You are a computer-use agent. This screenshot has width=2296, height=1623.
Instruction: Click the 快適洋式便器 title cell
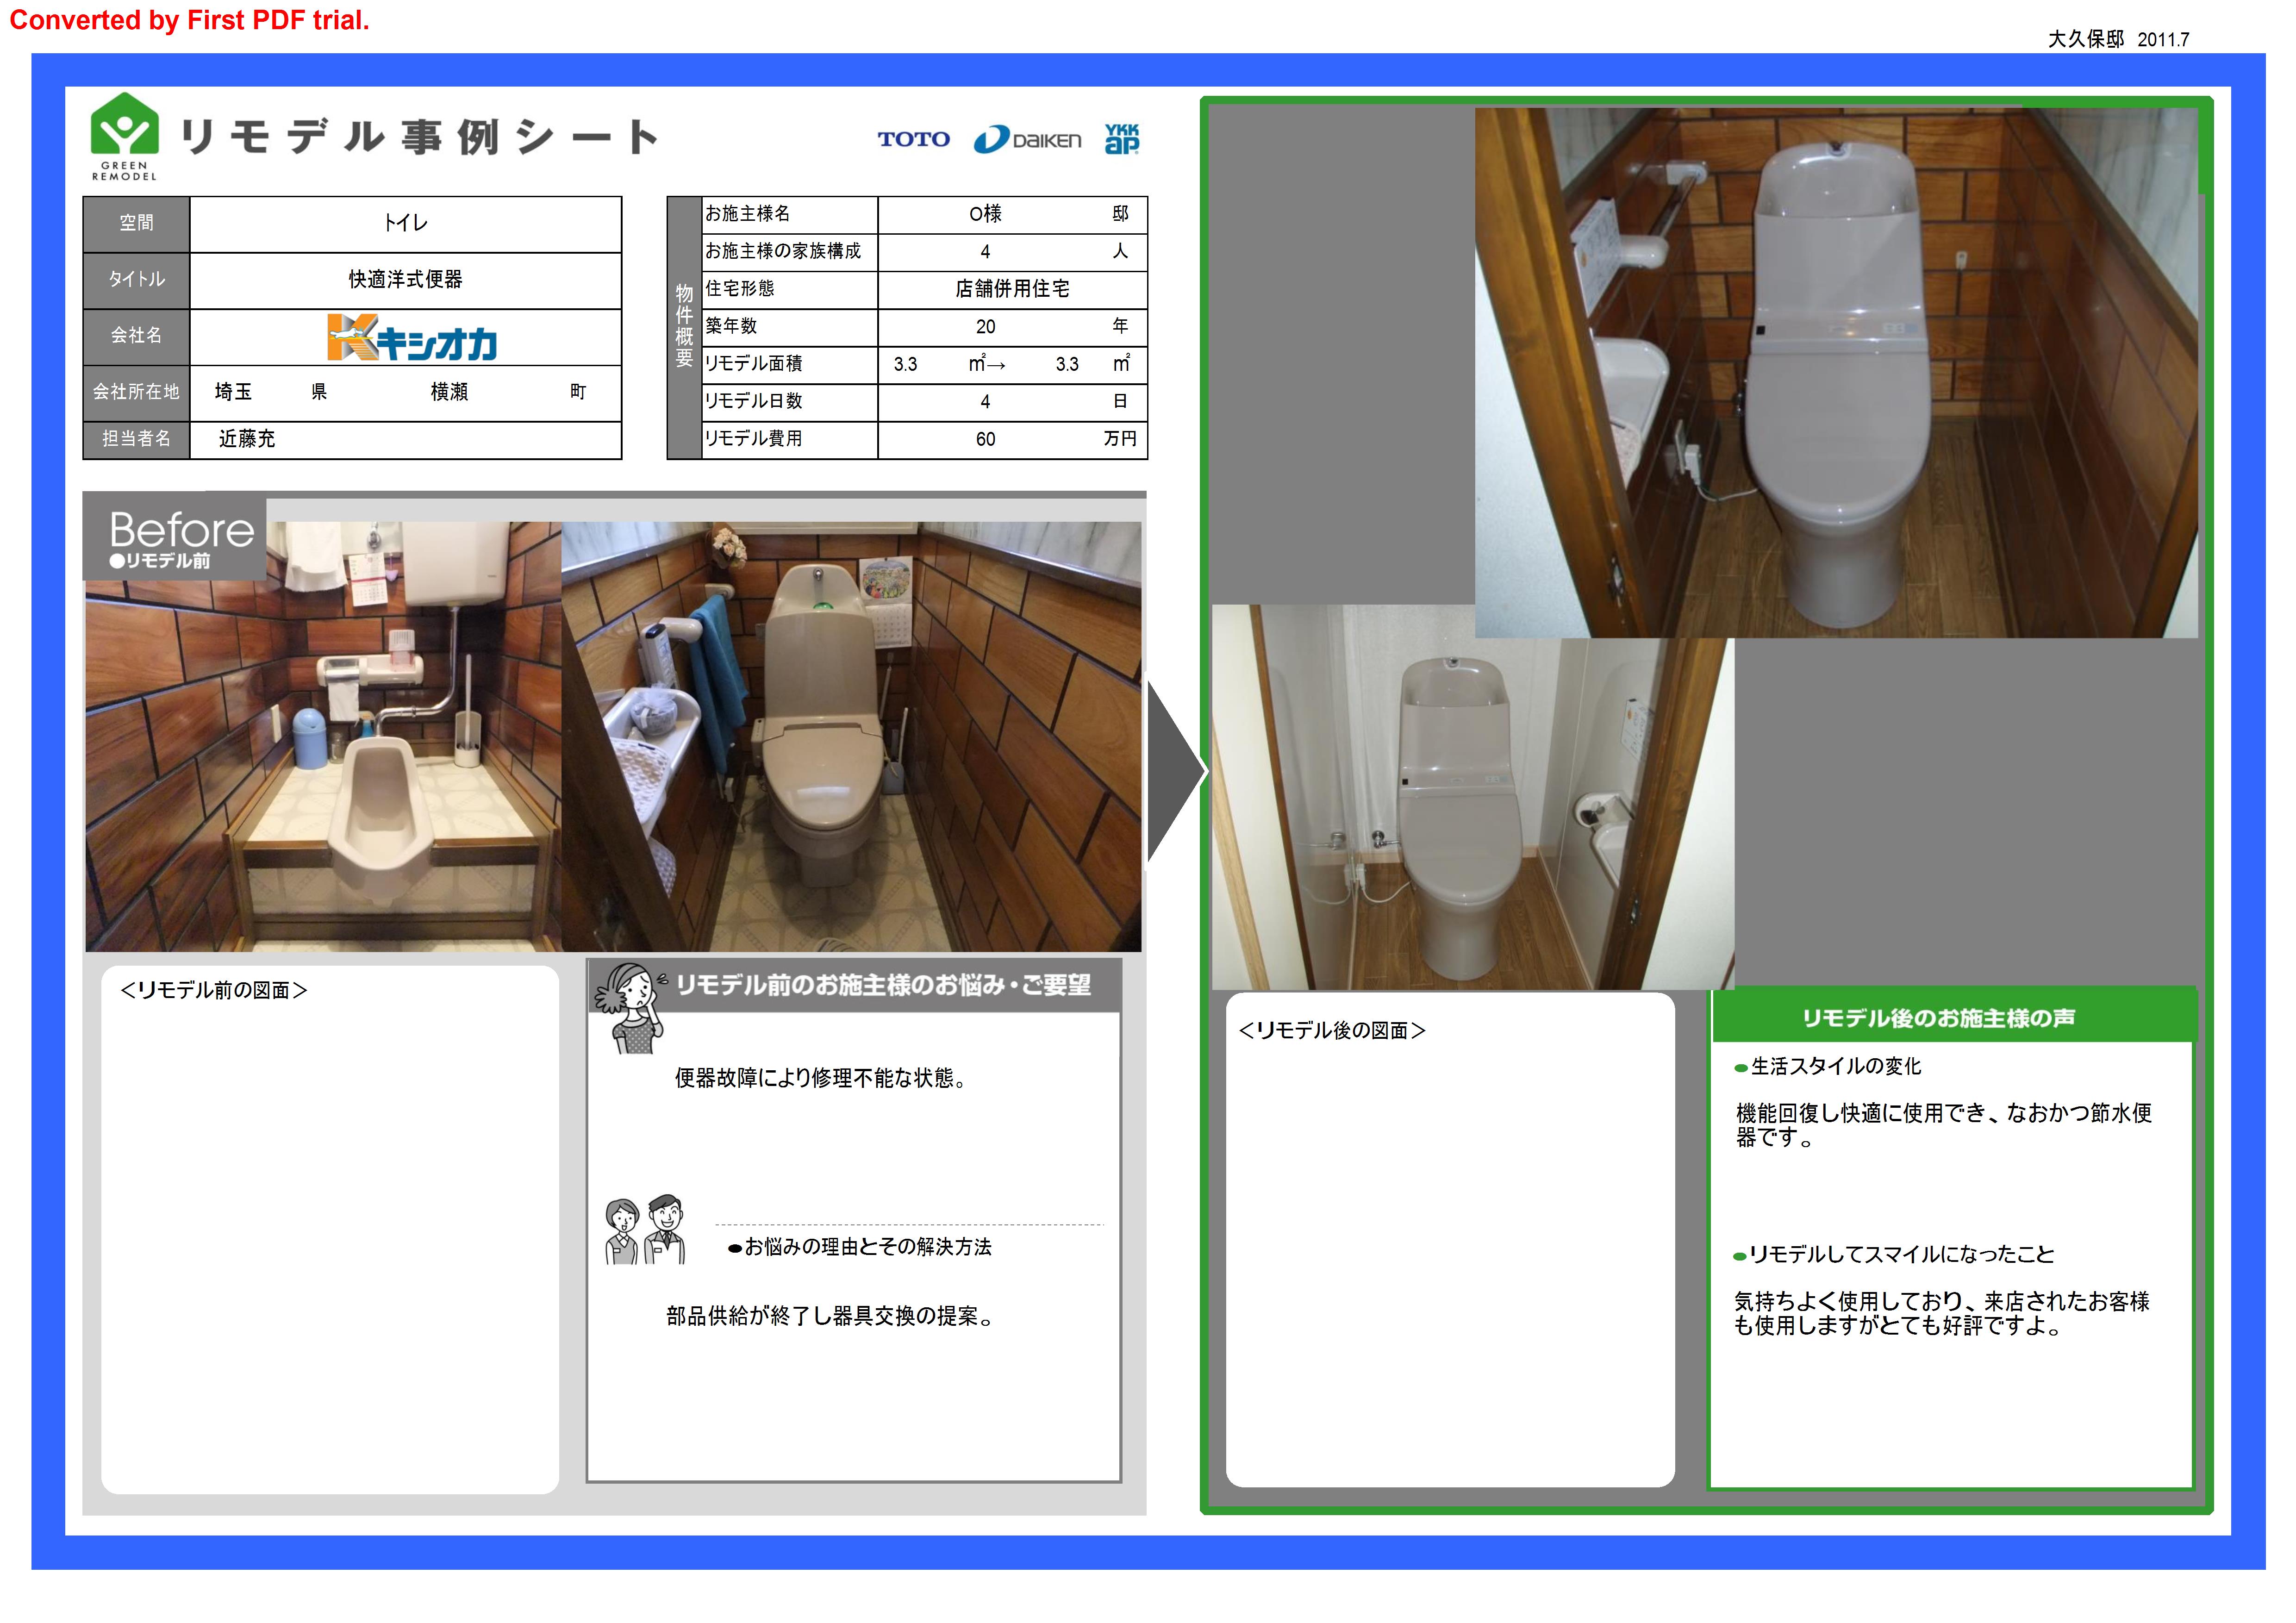(x=405, y=280)
